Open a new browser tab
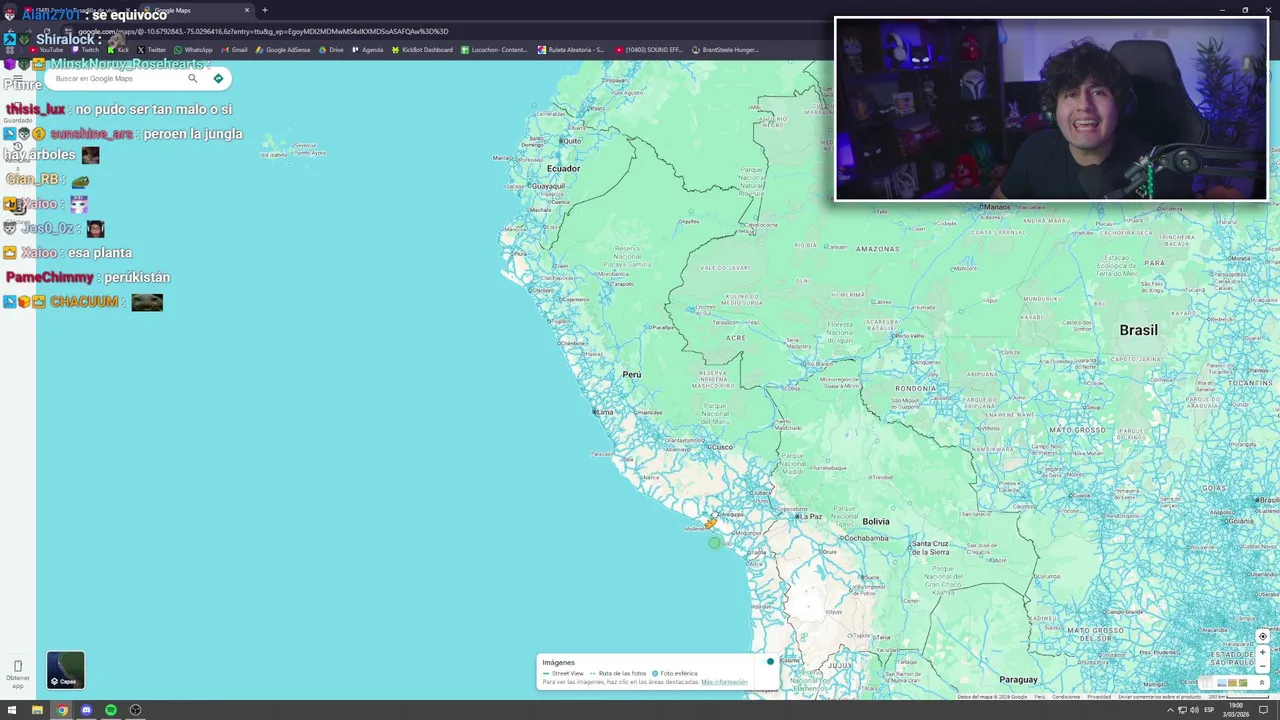 tap(264, 10)
